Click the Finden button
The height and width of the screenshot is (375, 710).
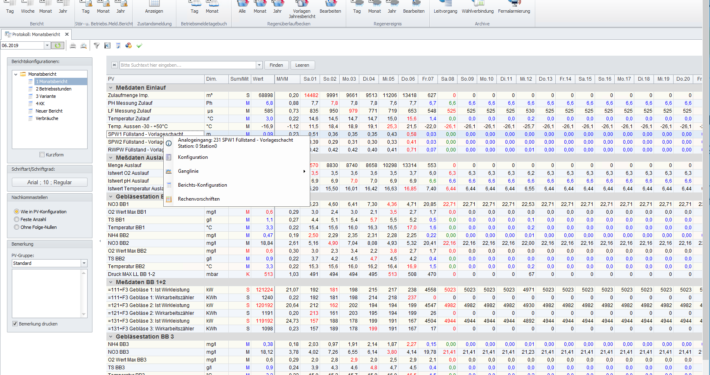click(x=276, y=65)
